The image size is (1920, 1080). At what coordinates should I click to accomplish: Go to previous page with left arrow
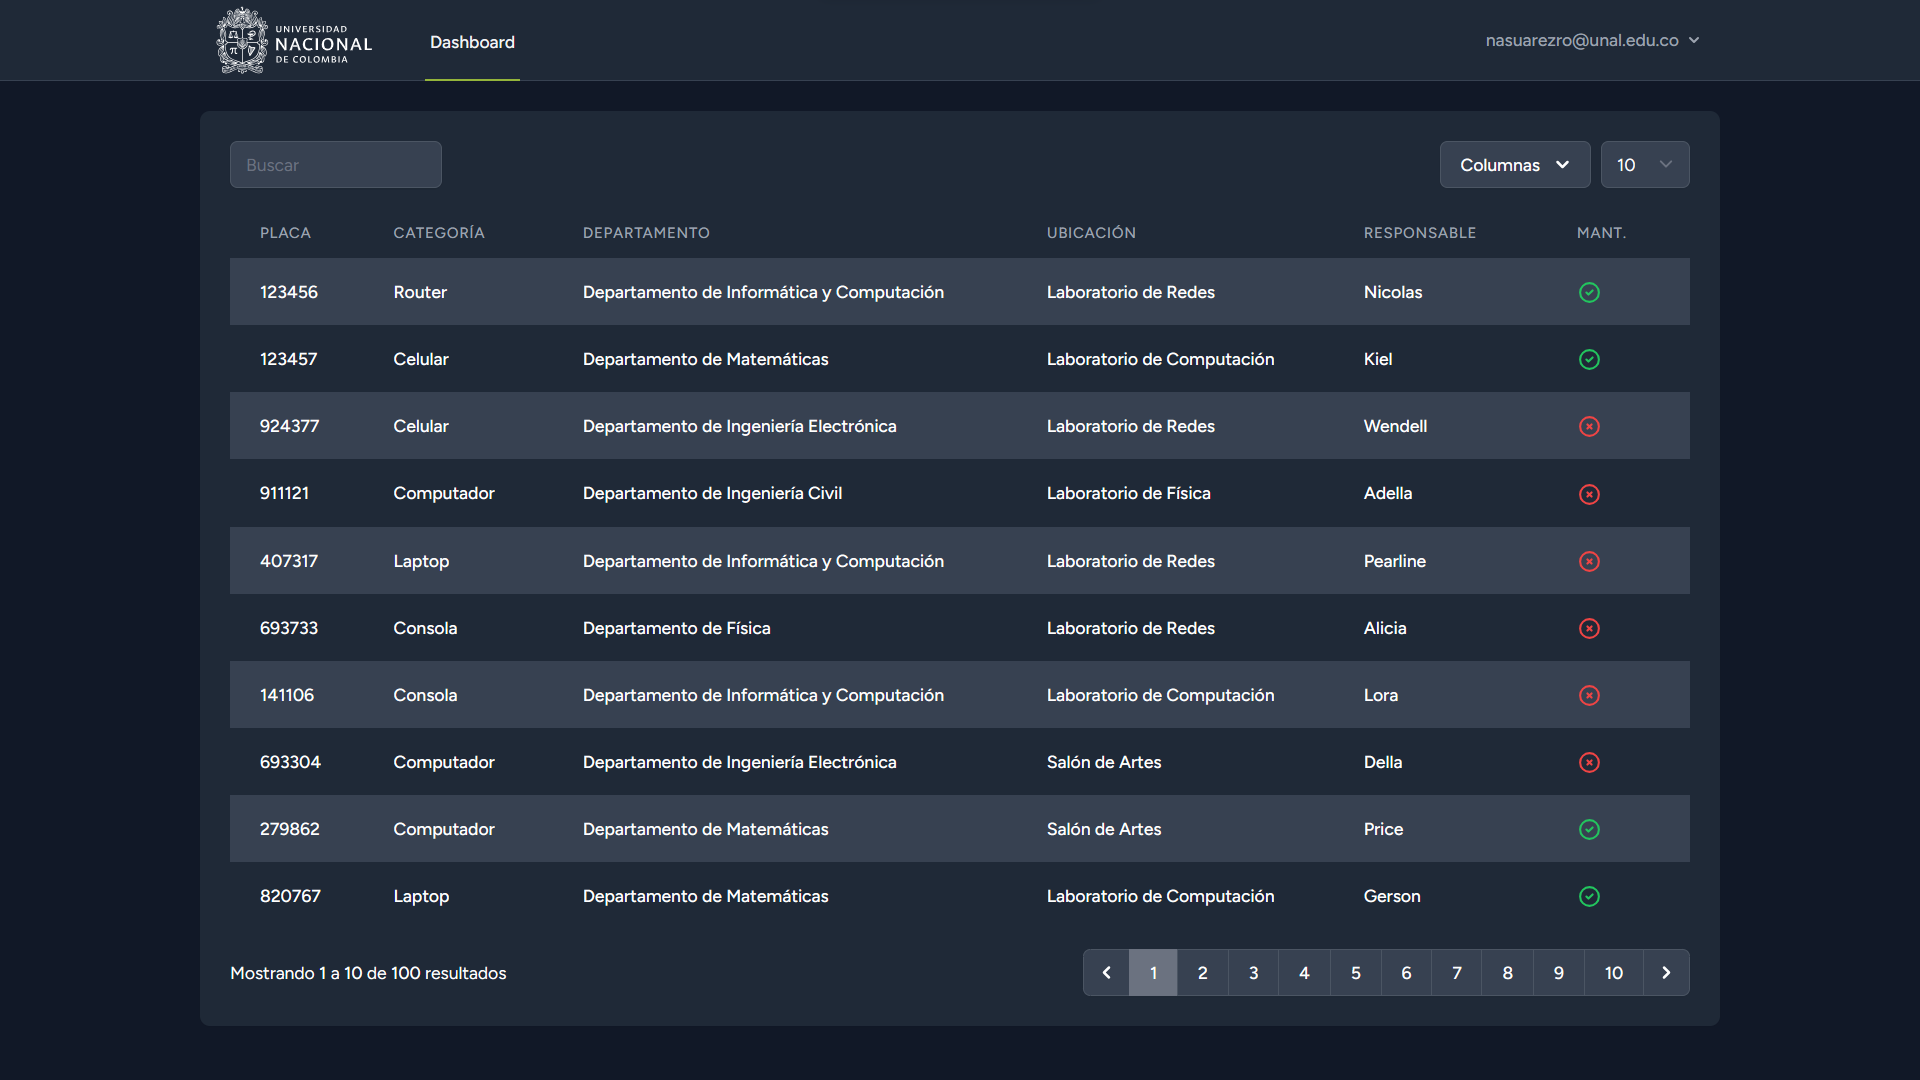click(x=1106, y=972)
